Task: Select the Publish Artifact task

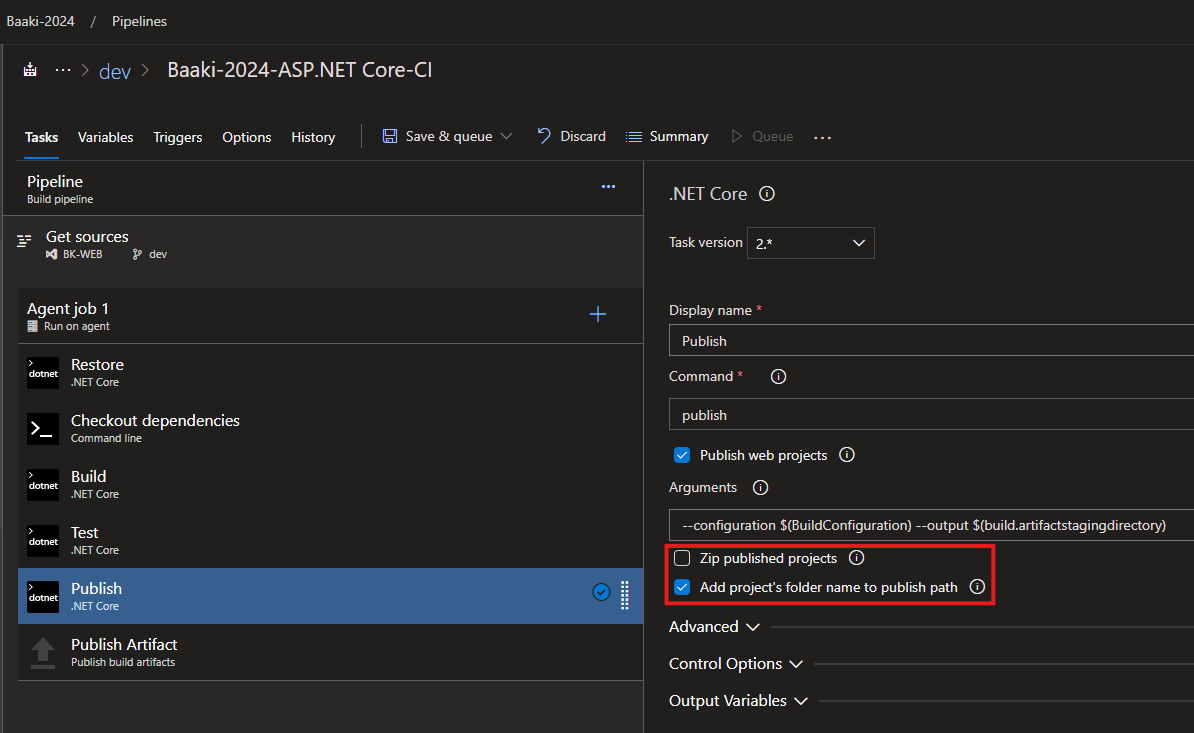Action: (x=330, y=652)
